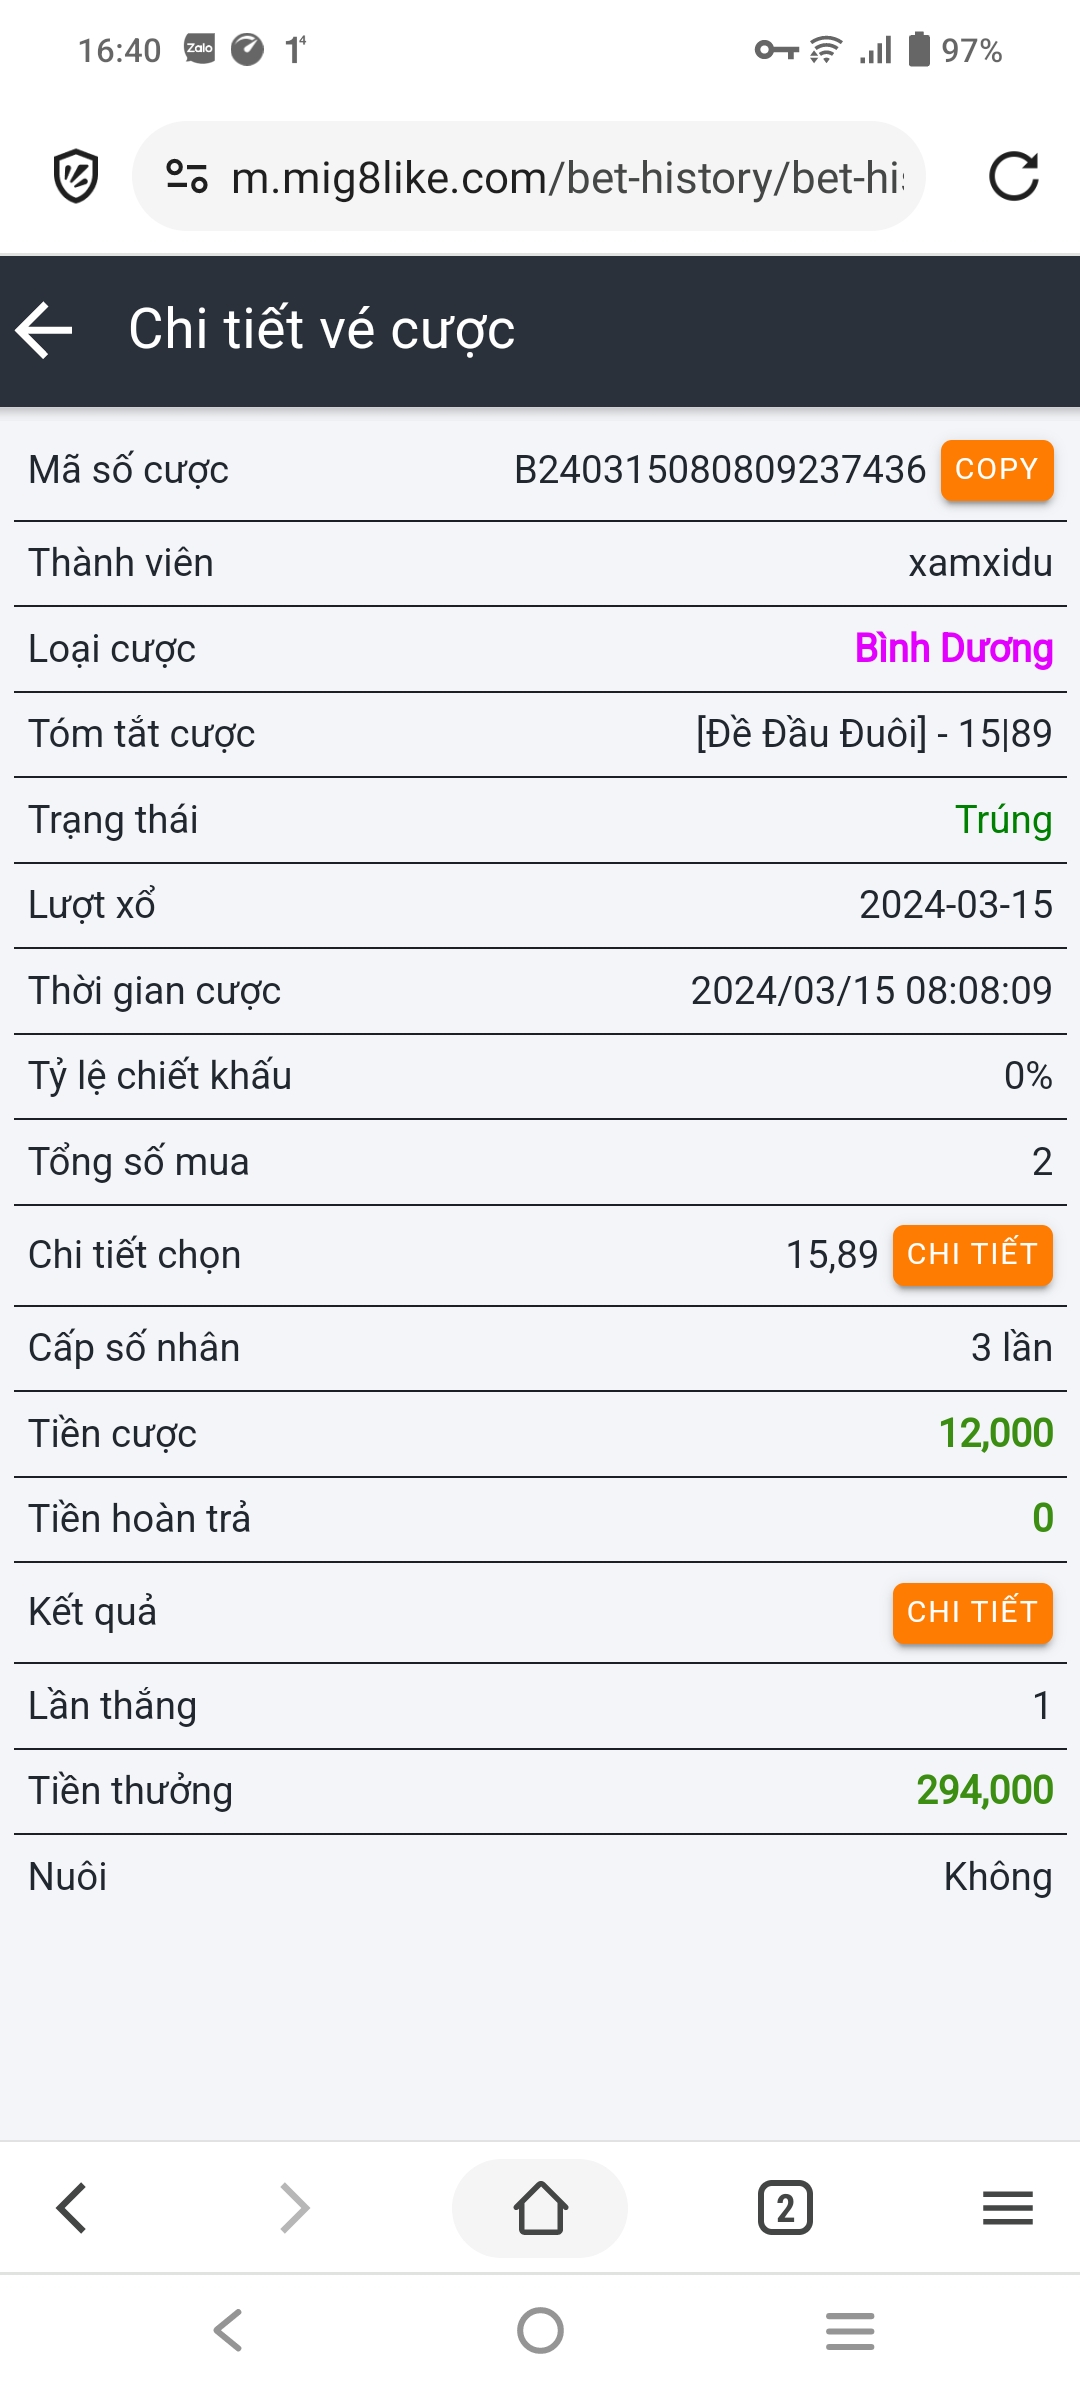
Task: Tap the Zalo notification in status bar
Action: point(200,48)
